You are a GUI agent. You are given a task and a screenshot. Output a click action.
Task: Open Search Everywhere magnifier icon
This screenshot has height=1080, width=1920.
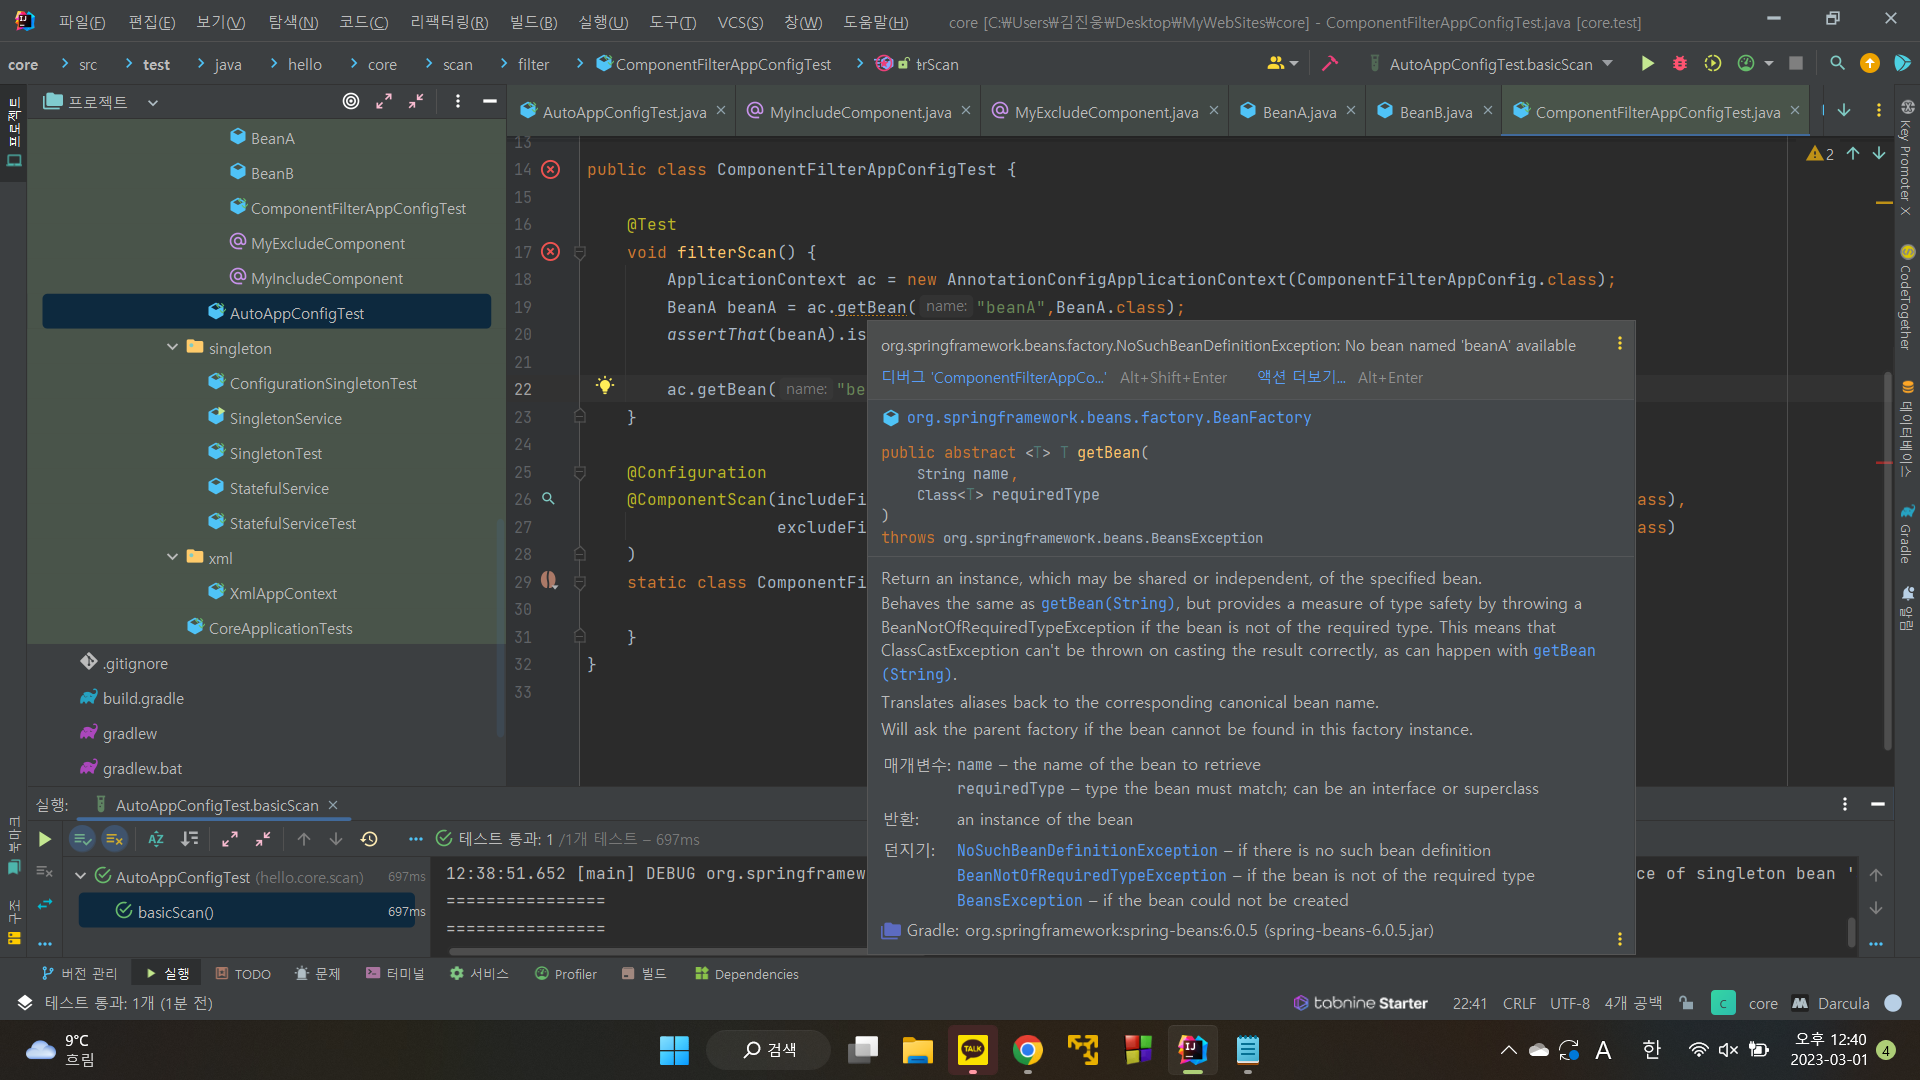click(x=1837, y=64)
